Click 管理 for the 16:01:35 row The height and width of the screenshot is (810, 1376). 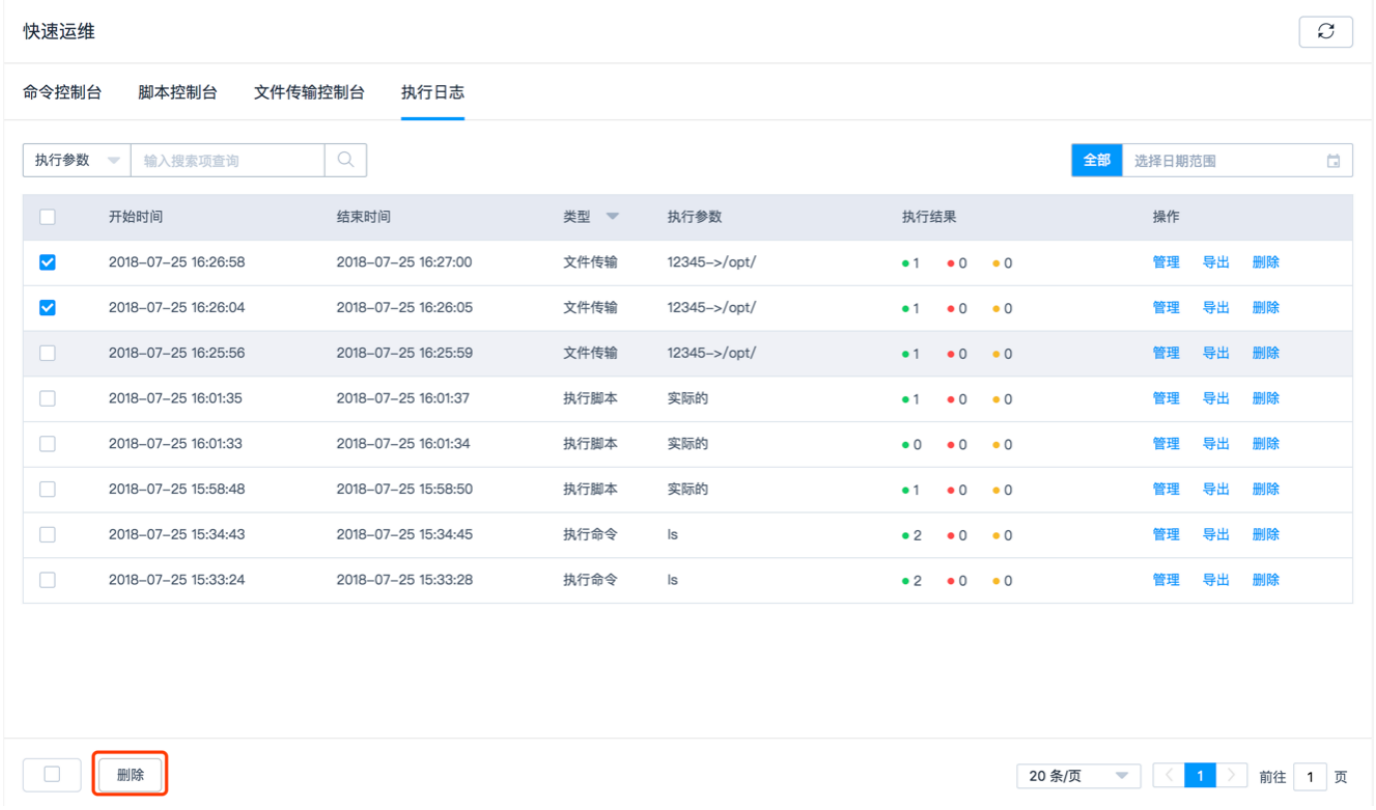(1166, 398)
